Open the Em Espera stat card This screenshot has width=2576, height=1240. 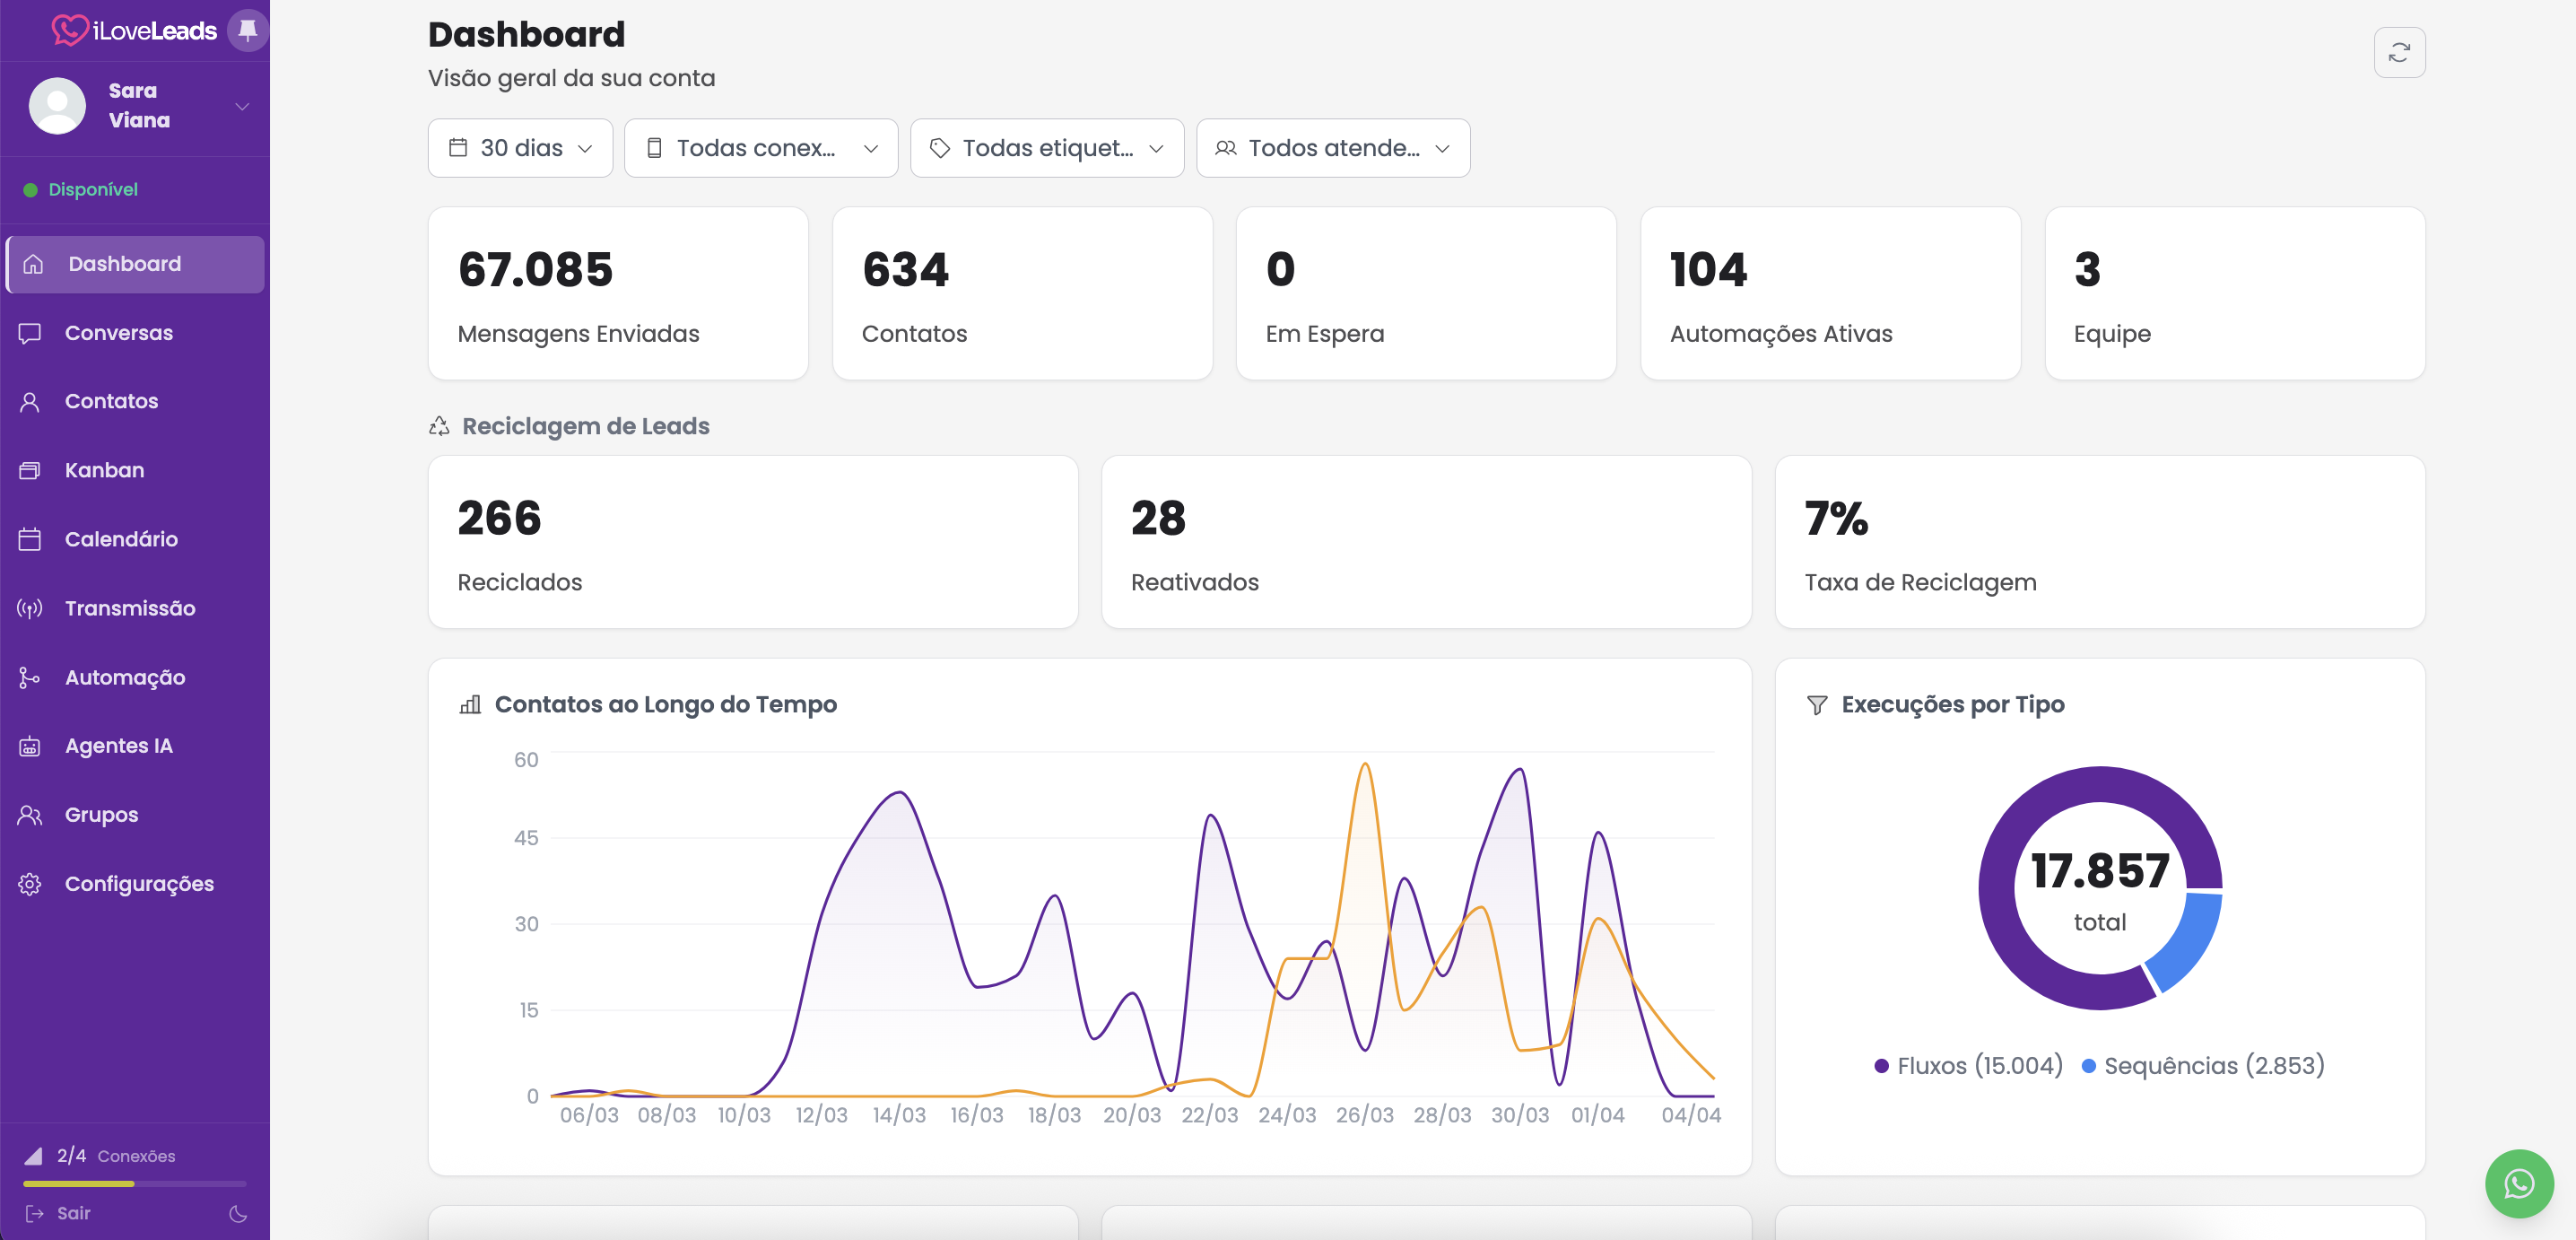click(1426, 293)
